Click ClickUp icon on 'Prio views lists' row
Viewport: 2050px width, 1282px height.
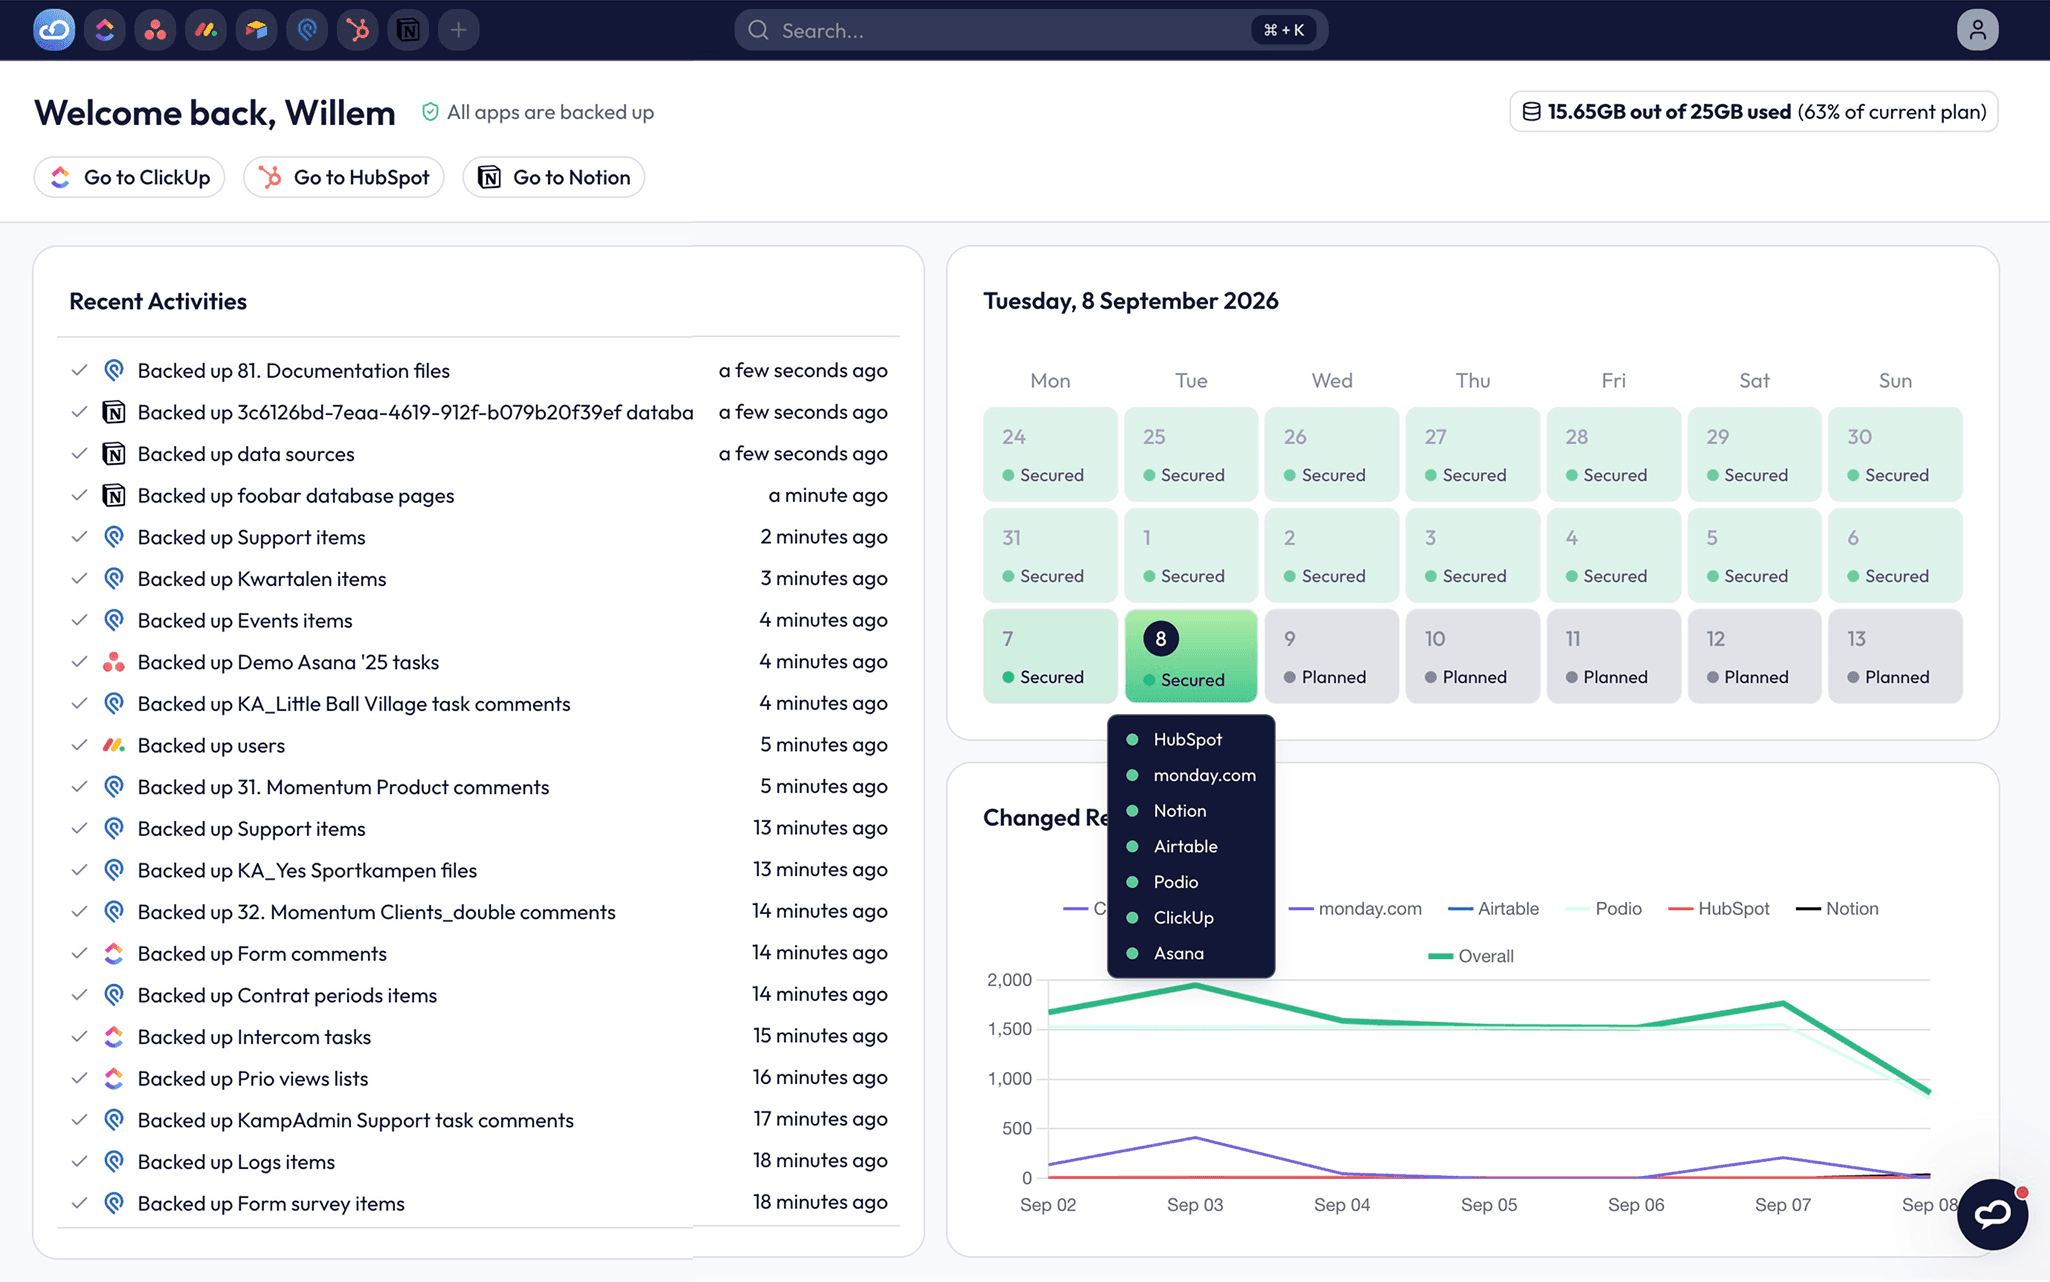coord(114,1079)
